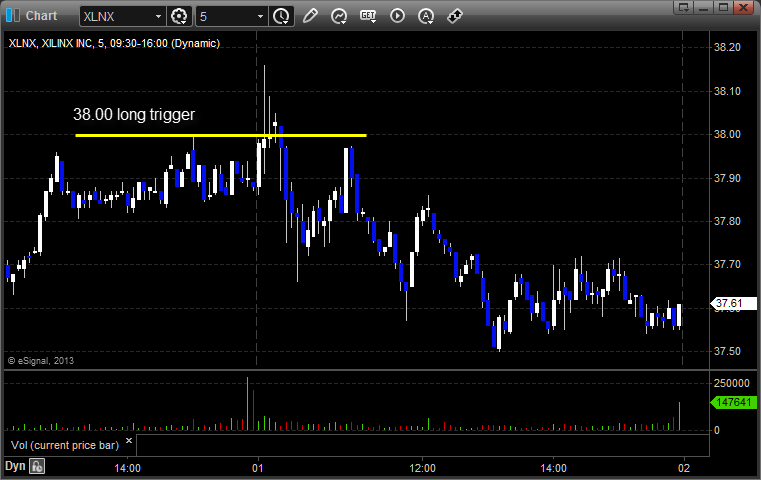Image resolution: width=761 pixels, height=480 pixels.
Task: Toggle the time scale lock icon
Action: tap(37, 466)
